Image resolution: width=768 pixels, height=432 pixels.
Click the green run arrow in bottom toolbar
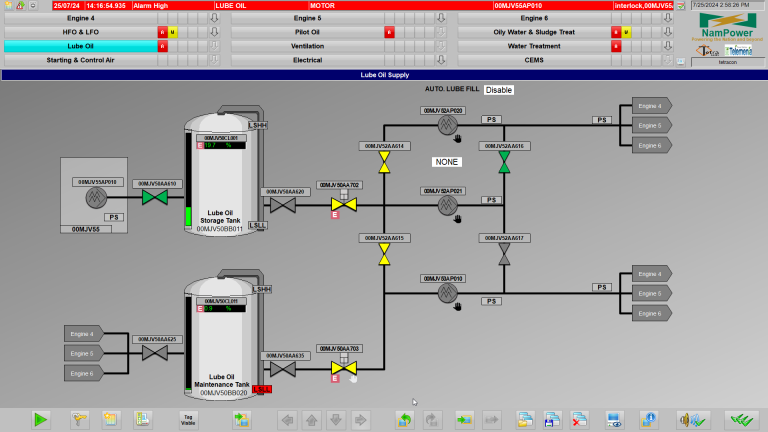pyautogui.click(x=40, y=419)
